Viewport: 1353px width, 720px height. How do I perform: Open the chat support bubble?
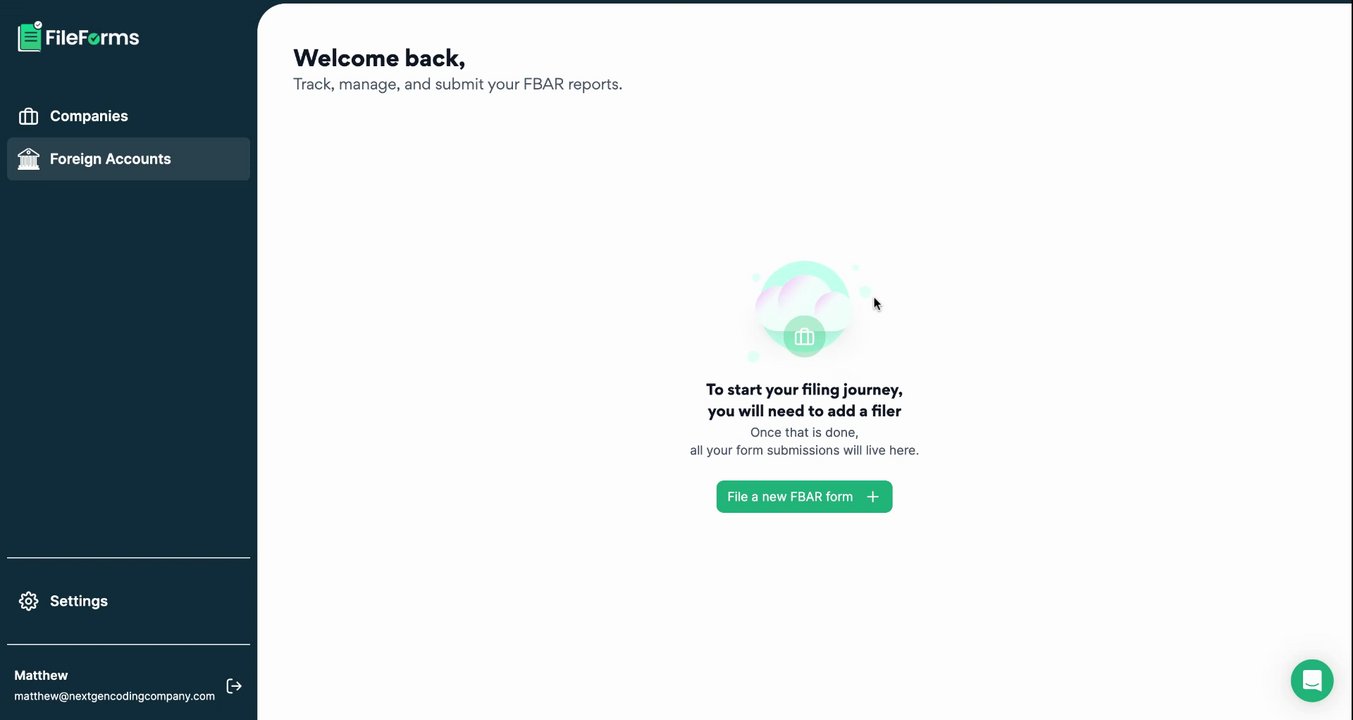pos(1312,681)
